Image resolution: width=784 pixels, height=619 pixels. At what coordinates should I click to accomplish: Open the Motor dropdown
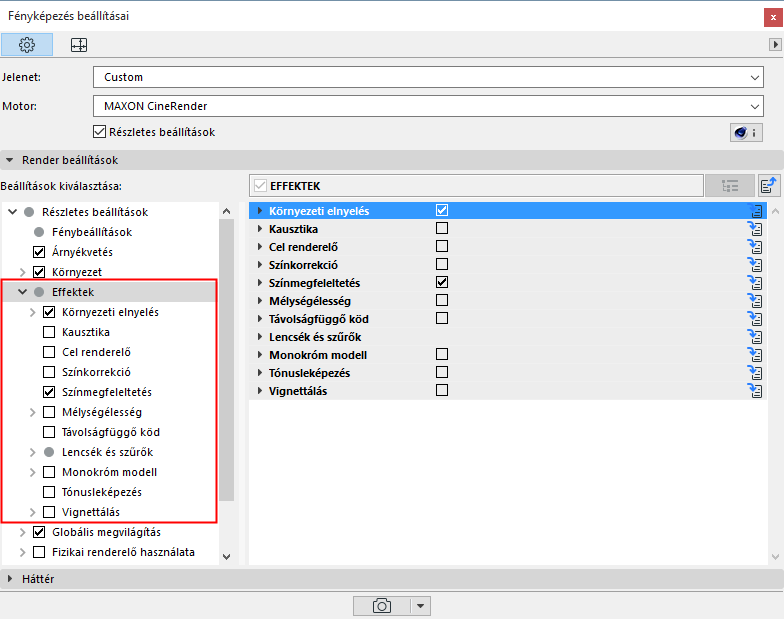[x=428, y=106]
